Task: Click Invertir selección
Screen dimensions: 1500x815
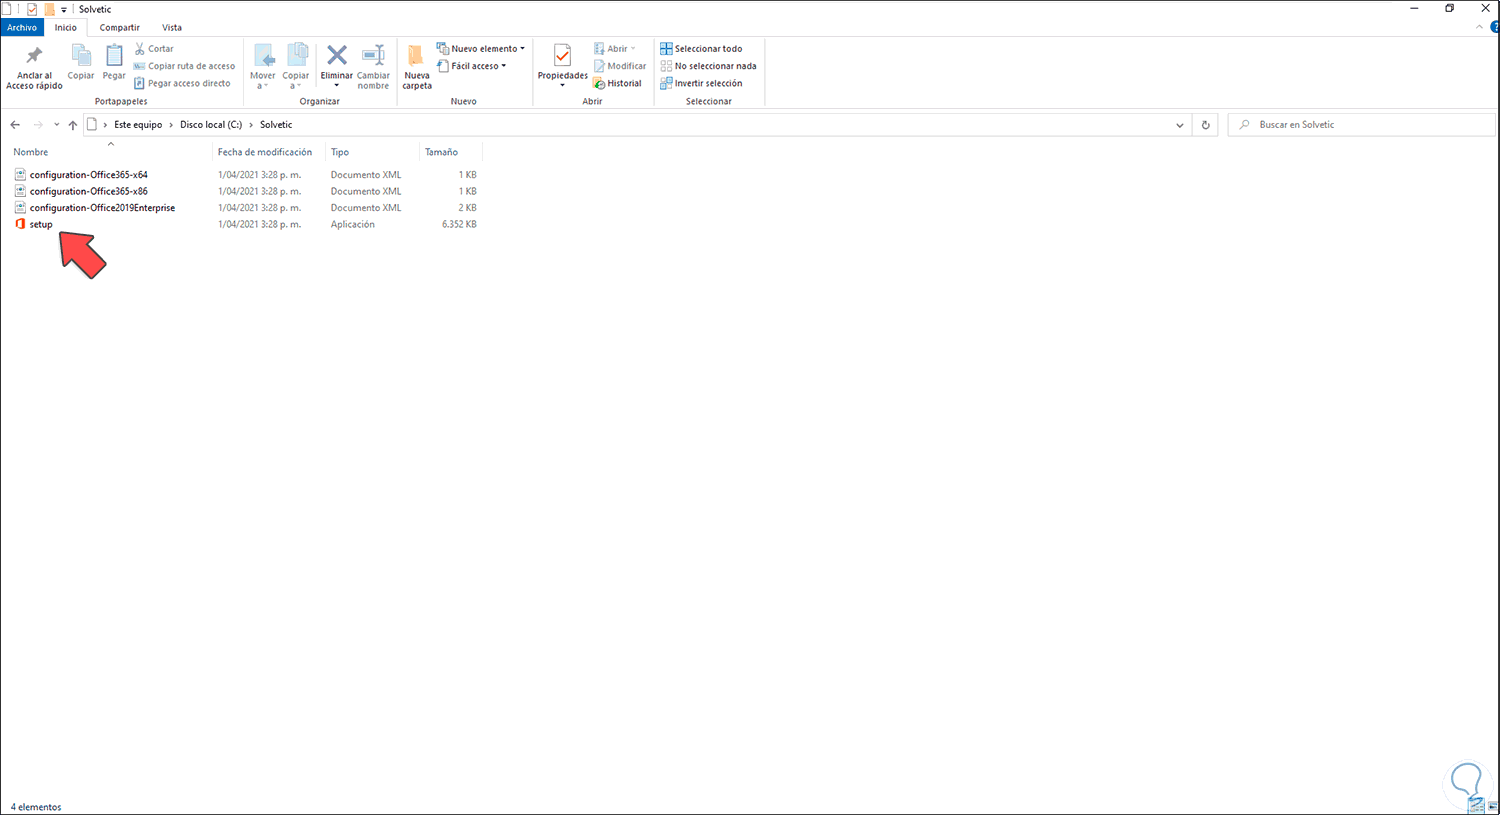Action: [701, 83]
